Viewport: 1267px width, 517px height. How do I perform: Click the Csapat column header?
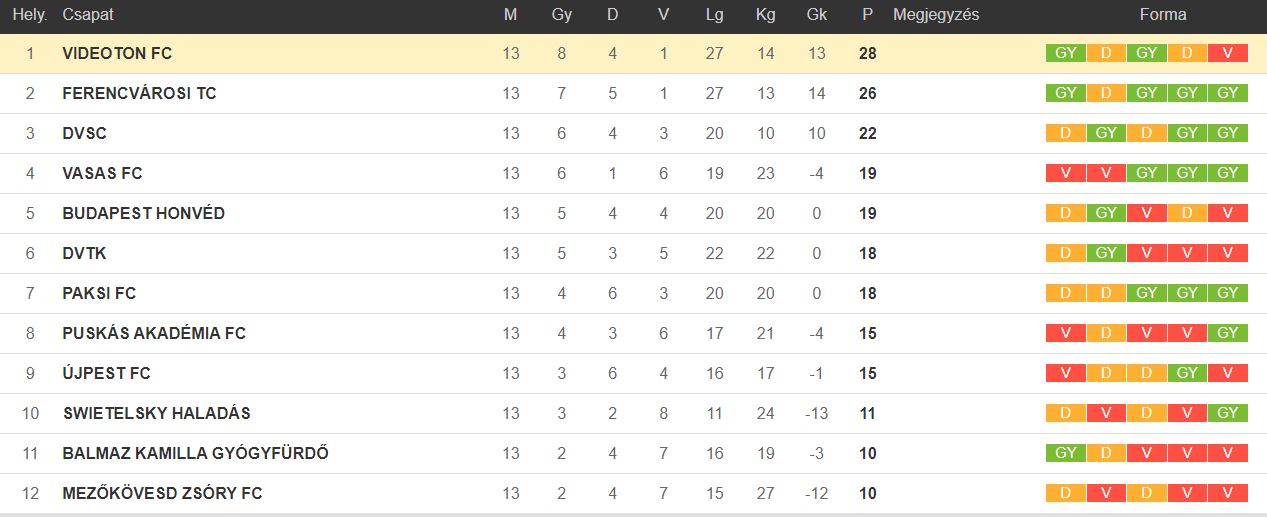[x=88, y=15]
